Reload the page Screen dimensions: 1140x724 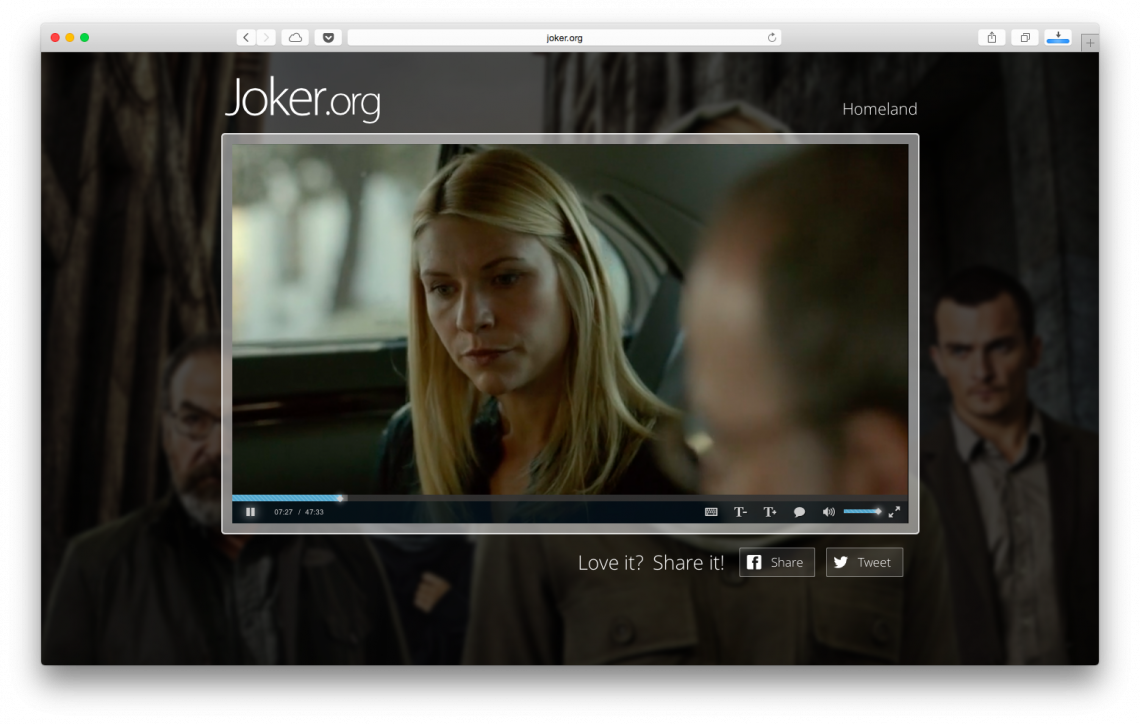pyautogui.click(x=771, y=38)
